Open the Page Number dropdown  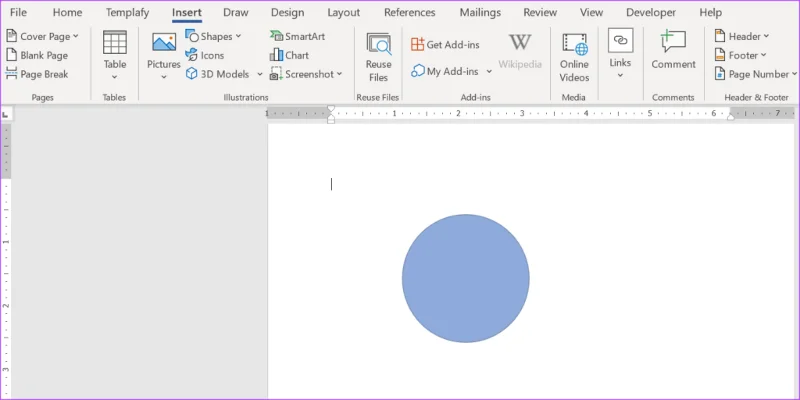pos(756,74)
